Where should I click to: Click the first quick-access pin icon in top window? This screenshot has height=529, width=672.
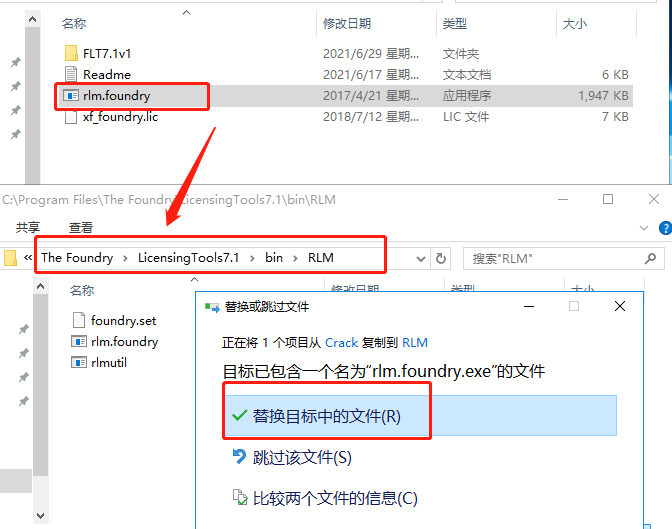pyautogui.click(x=16, y=62)
